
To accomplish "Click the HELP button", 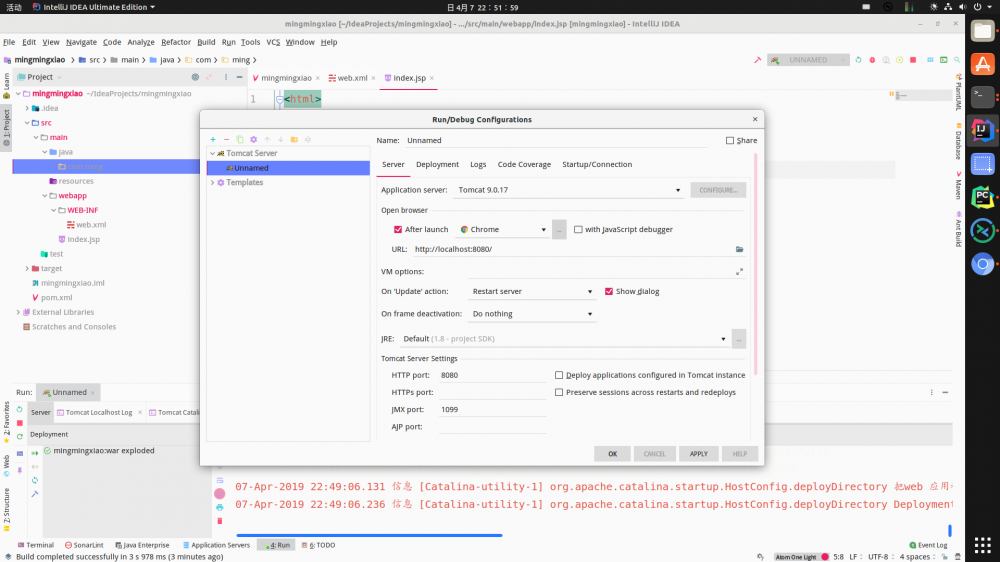I will (x=739, y=454).
